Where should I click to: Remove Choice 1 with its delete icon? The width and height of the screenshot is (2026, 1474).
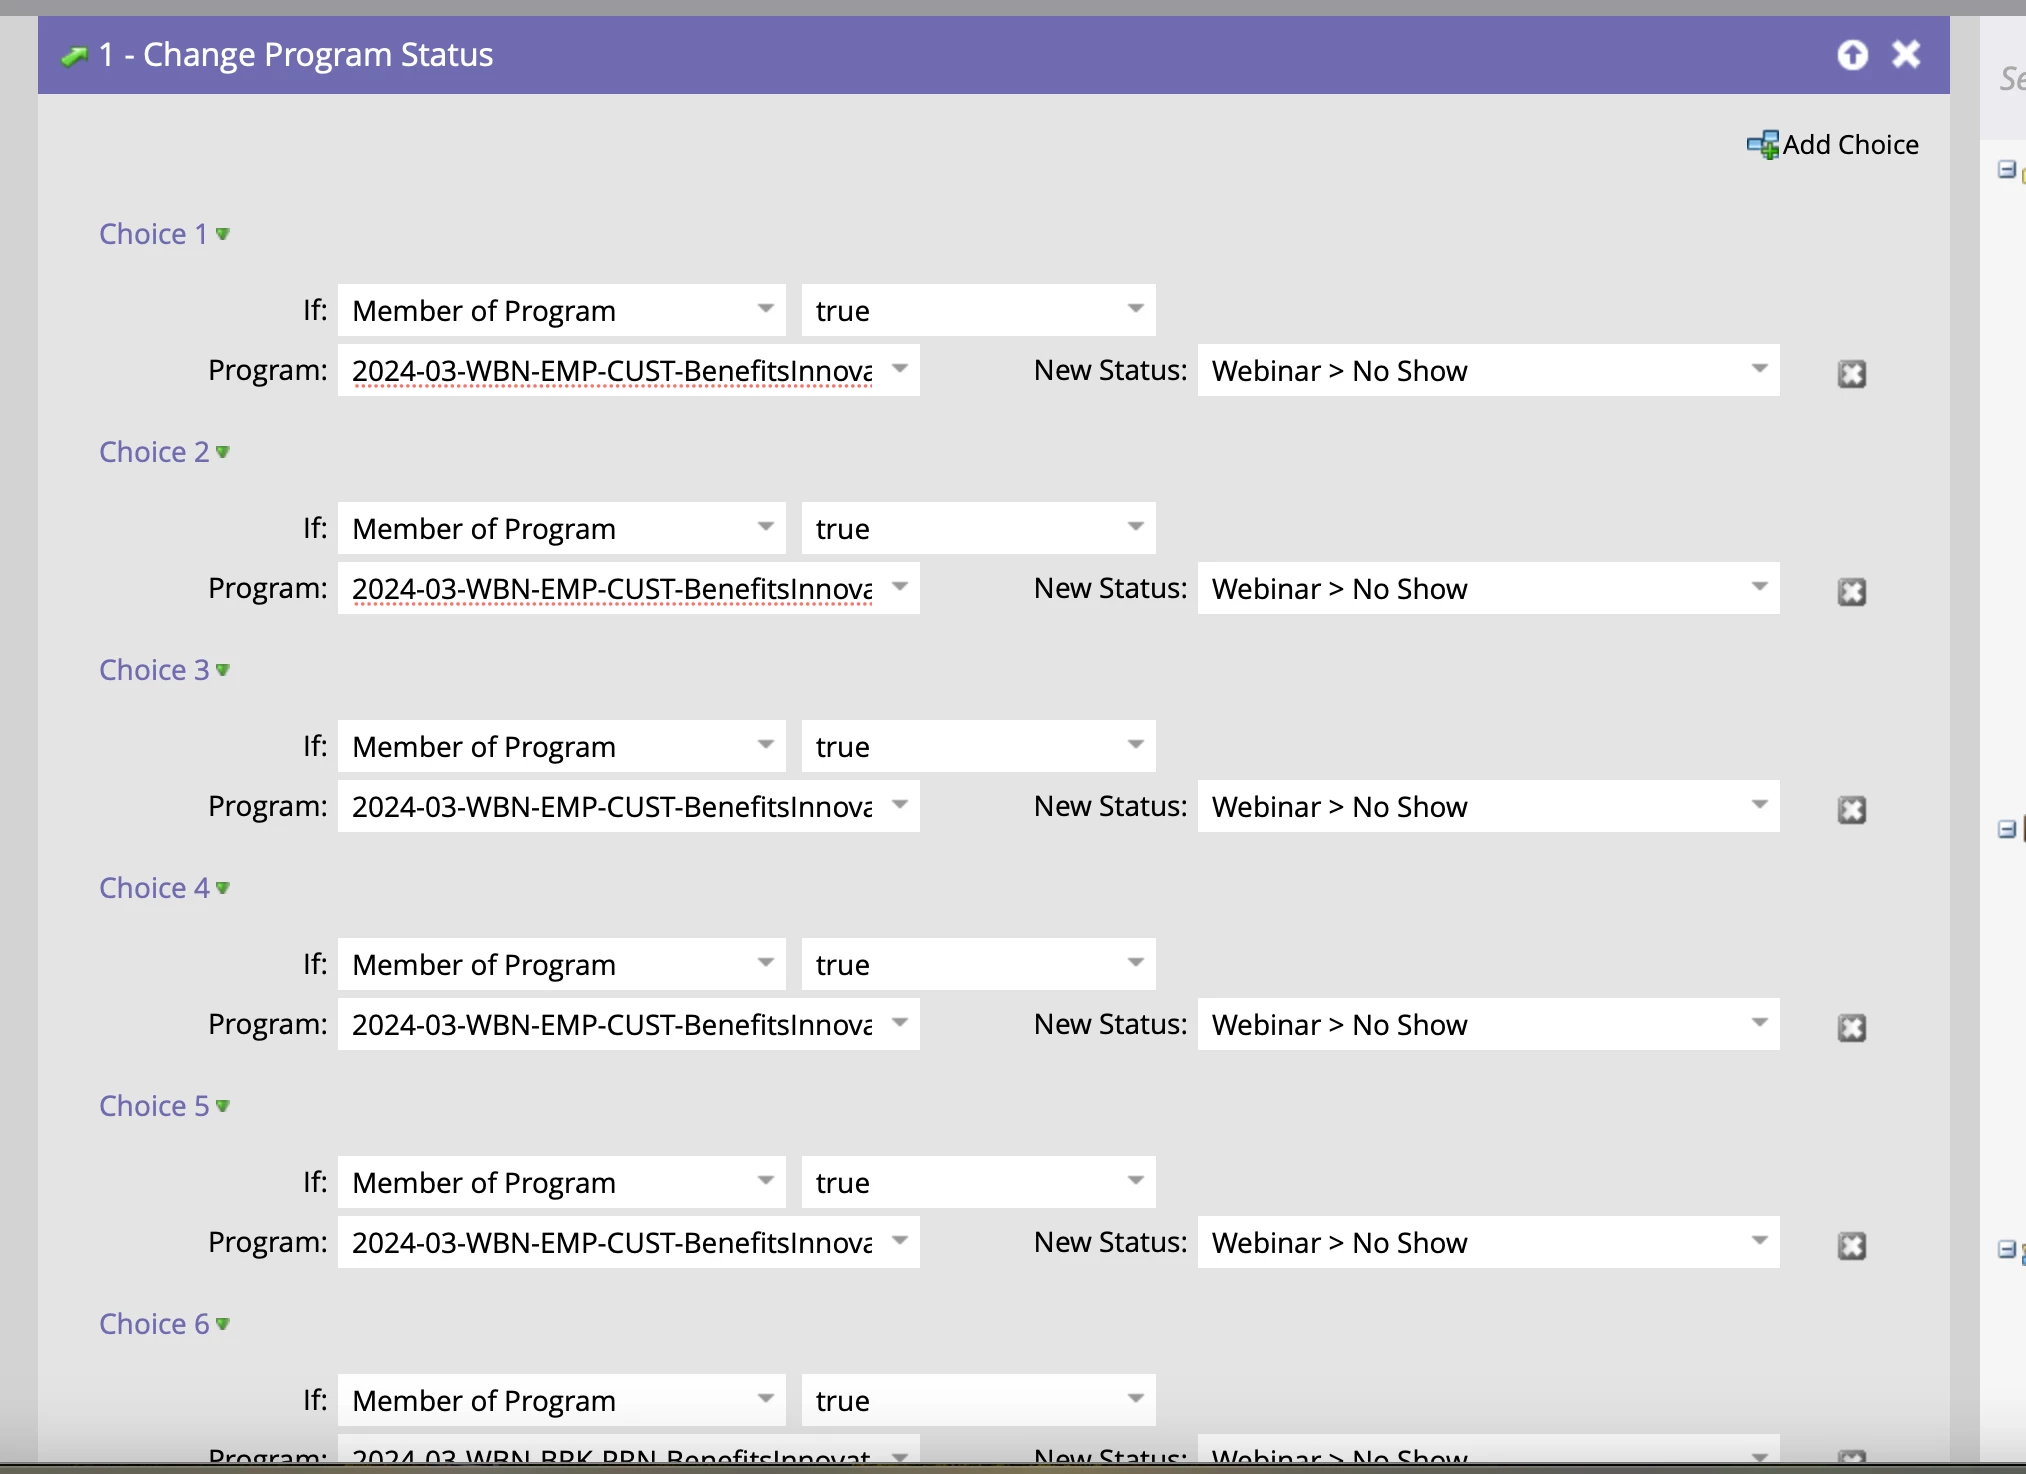click(1851, 374)
